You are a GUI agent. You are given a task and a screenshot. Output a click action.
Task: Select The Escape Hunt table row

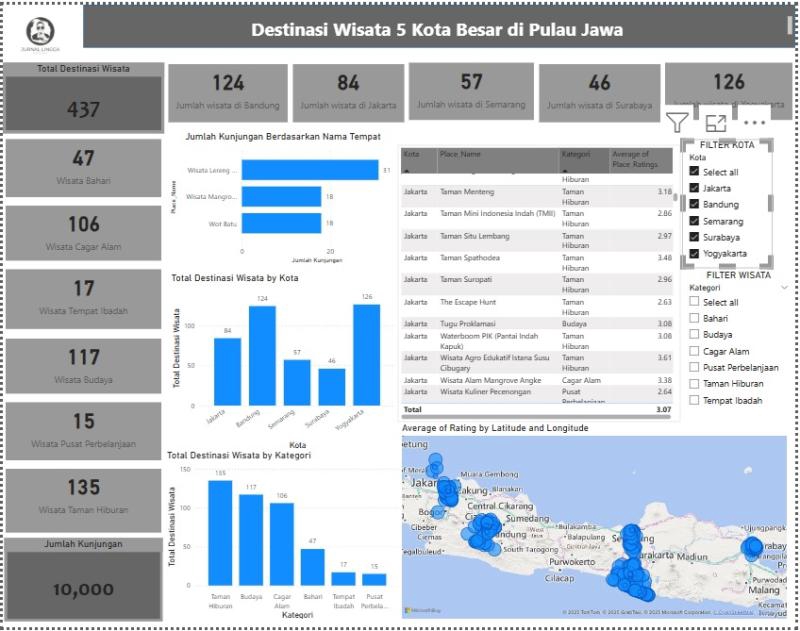[x=537, y=307]
